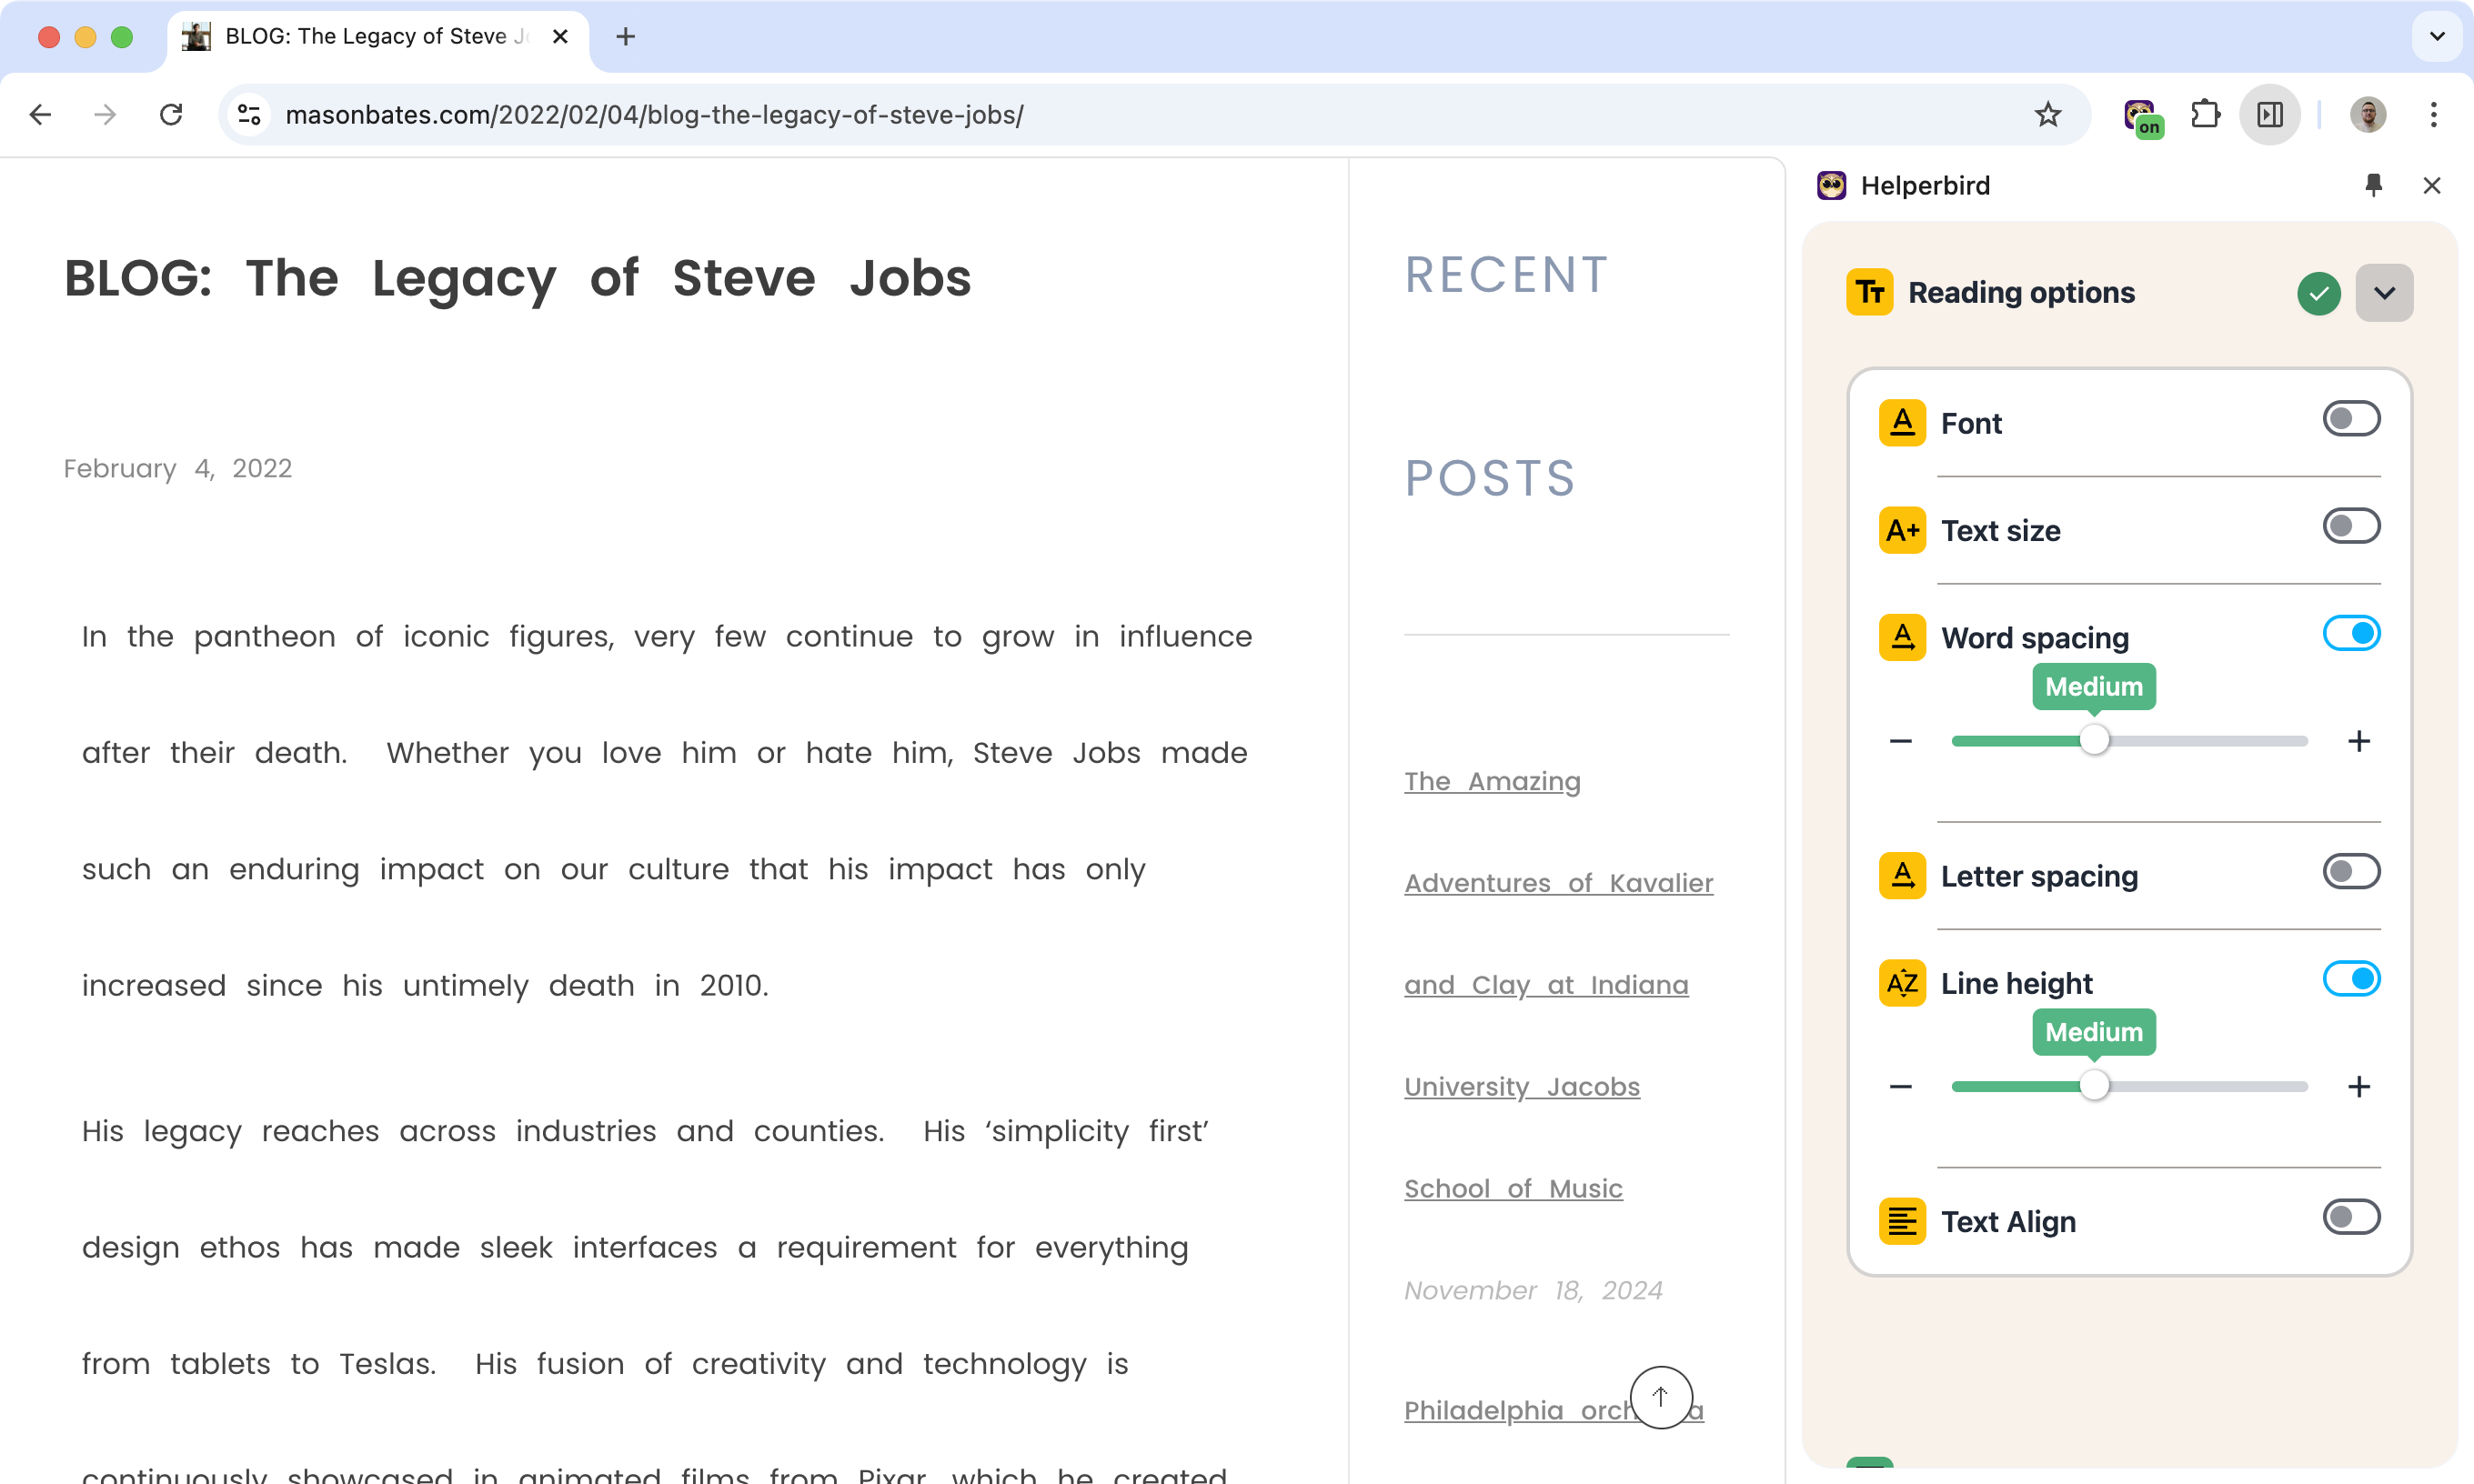Open the Chrome extensions puzzle icon

2205,115
